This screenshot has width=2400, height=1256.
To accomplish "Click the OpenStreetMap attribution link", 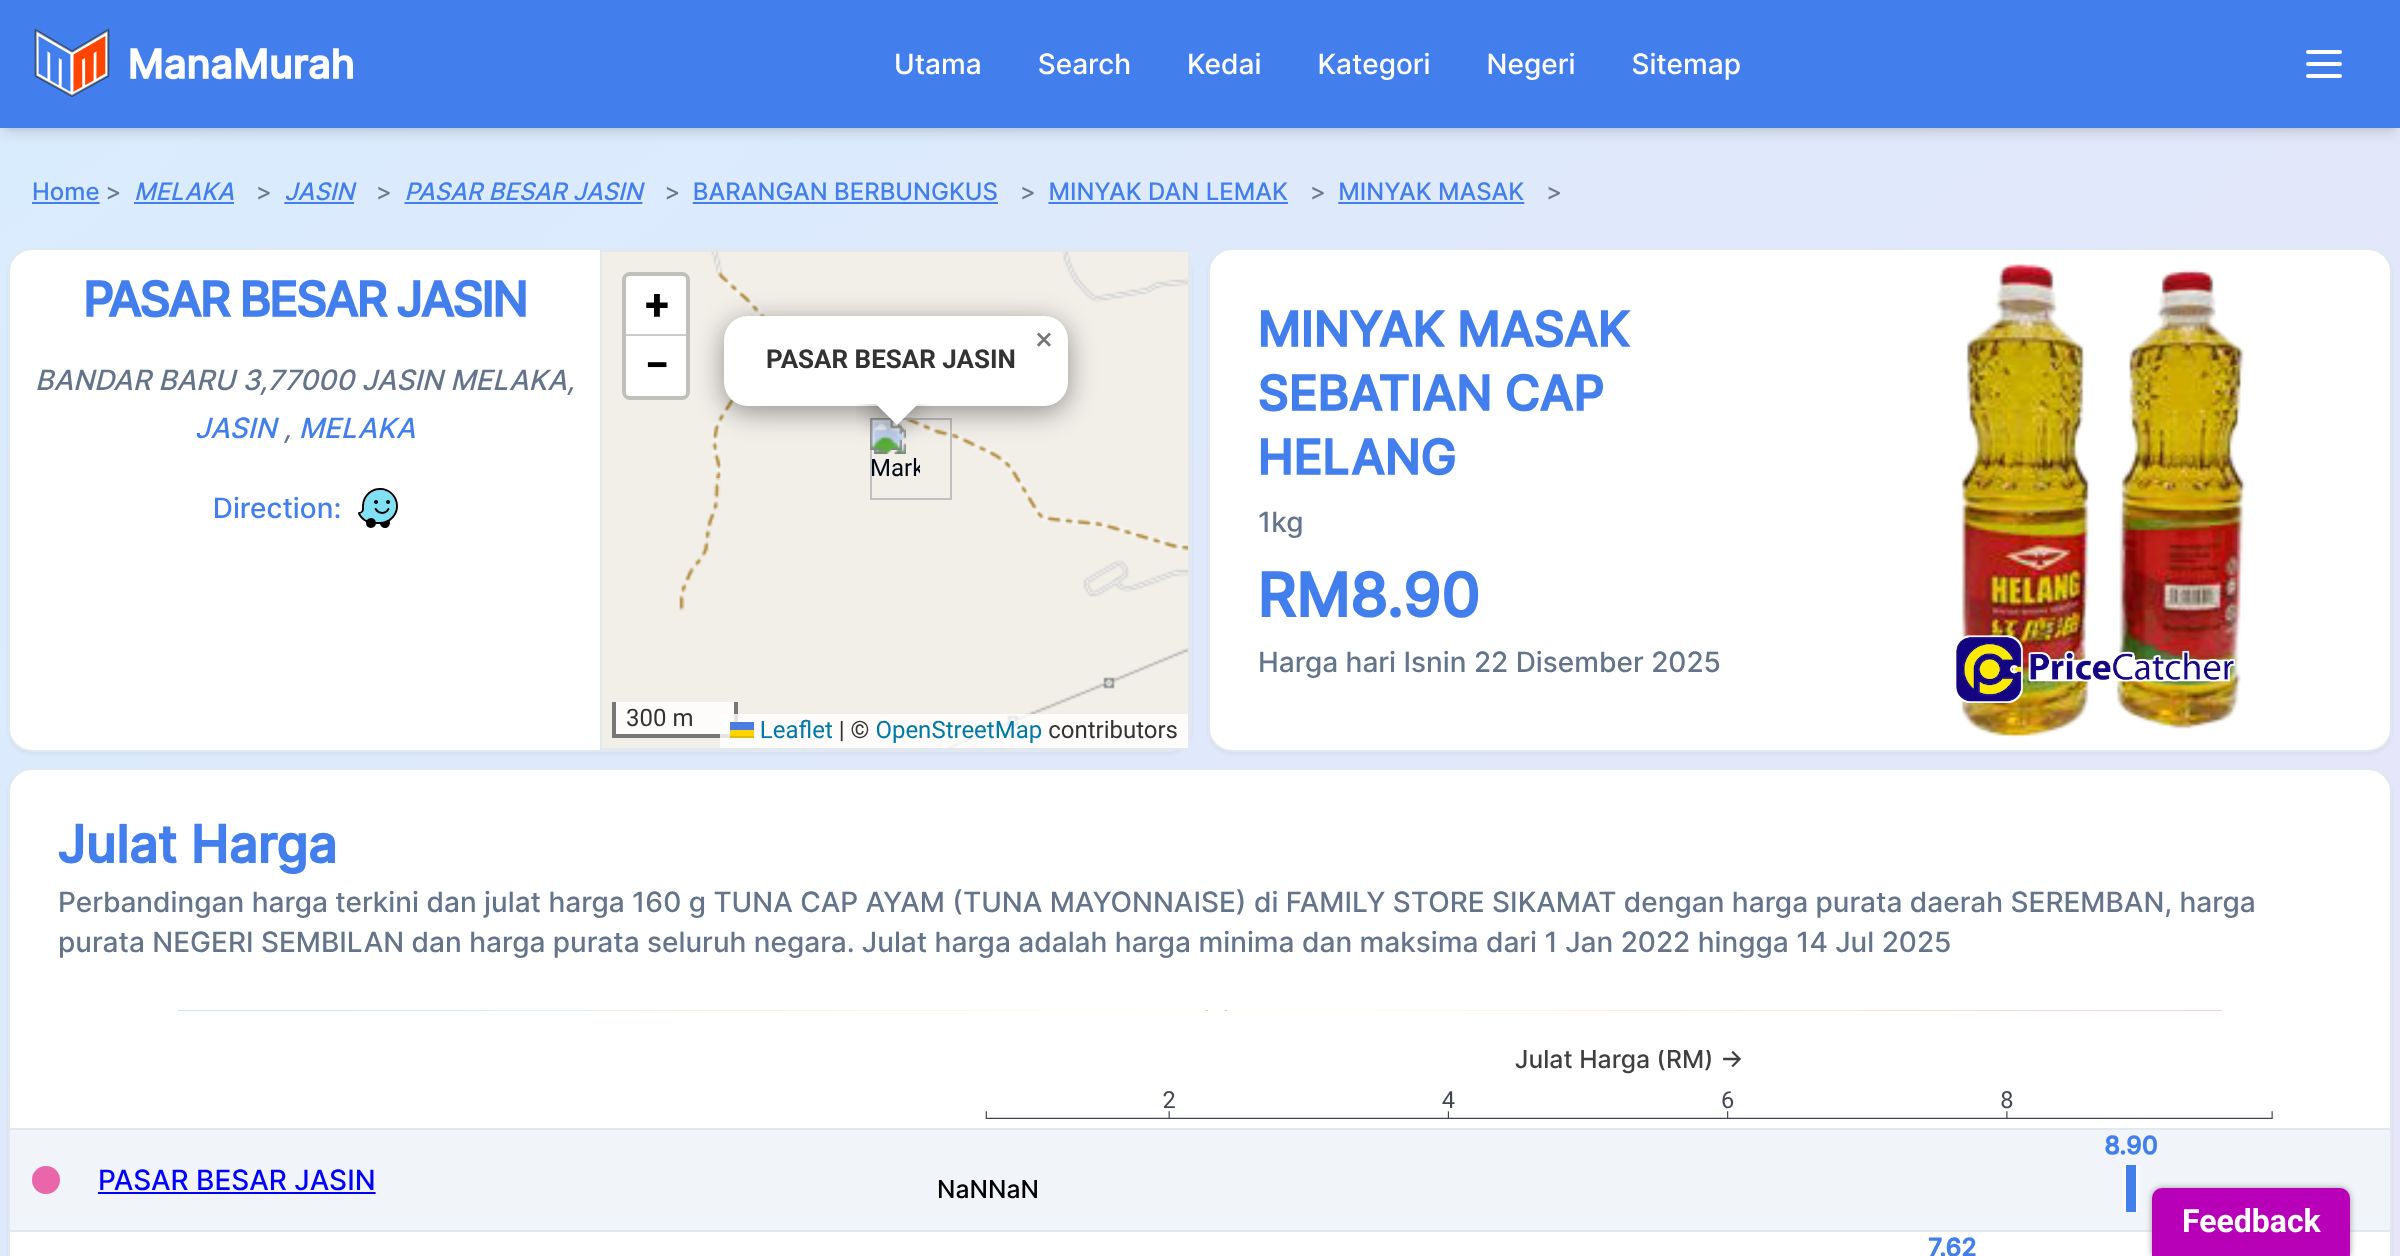I will (958, 730).
